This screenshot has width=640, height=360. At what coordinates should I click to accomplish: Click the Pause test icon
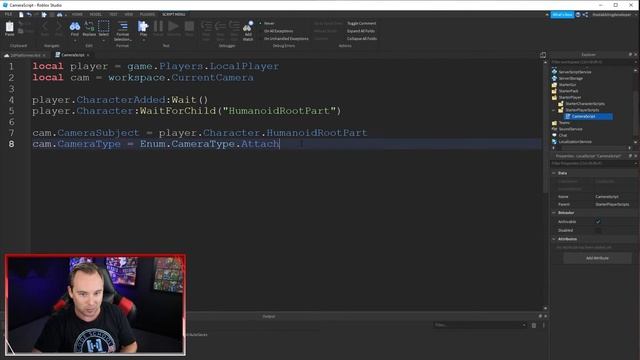click(158, 27)
